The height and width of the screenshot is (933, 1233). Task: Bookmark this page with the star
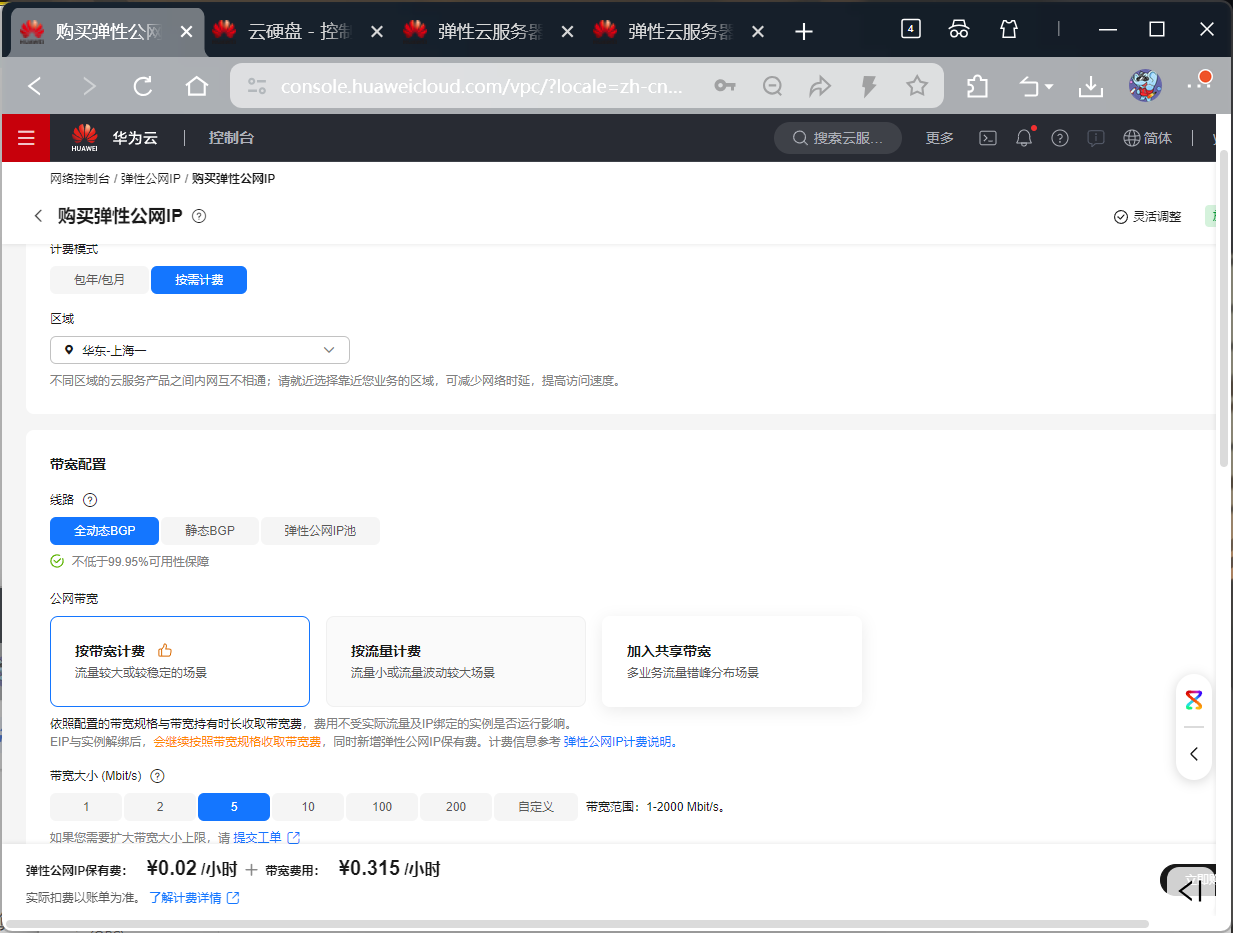coord(917,87)
